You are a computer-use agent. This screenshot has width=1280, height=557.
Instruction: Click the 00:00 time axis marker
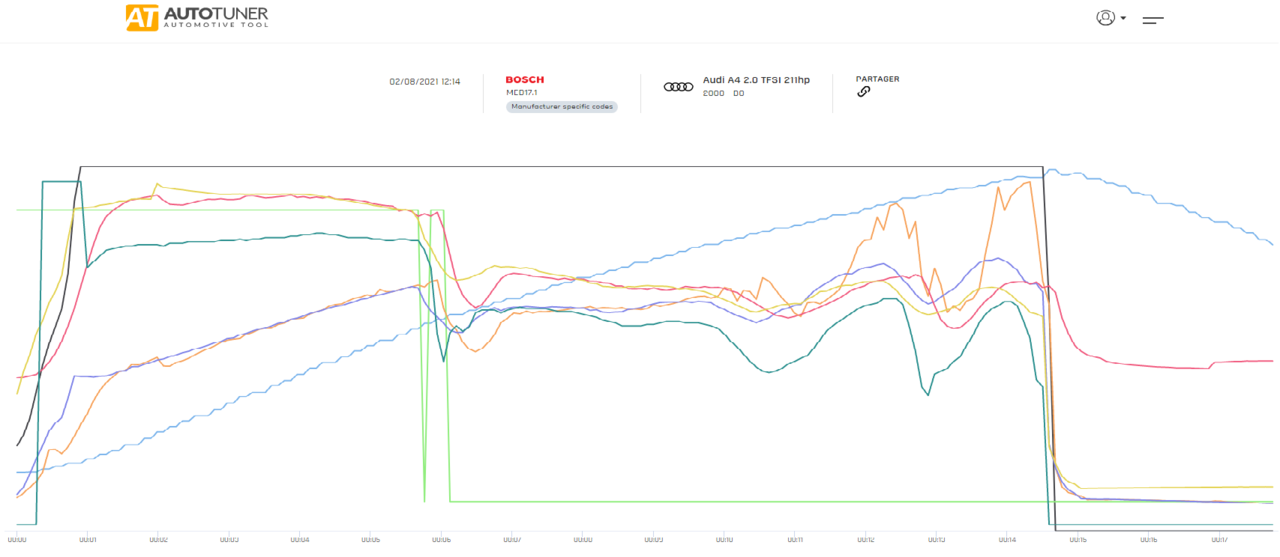click(17, 540)
